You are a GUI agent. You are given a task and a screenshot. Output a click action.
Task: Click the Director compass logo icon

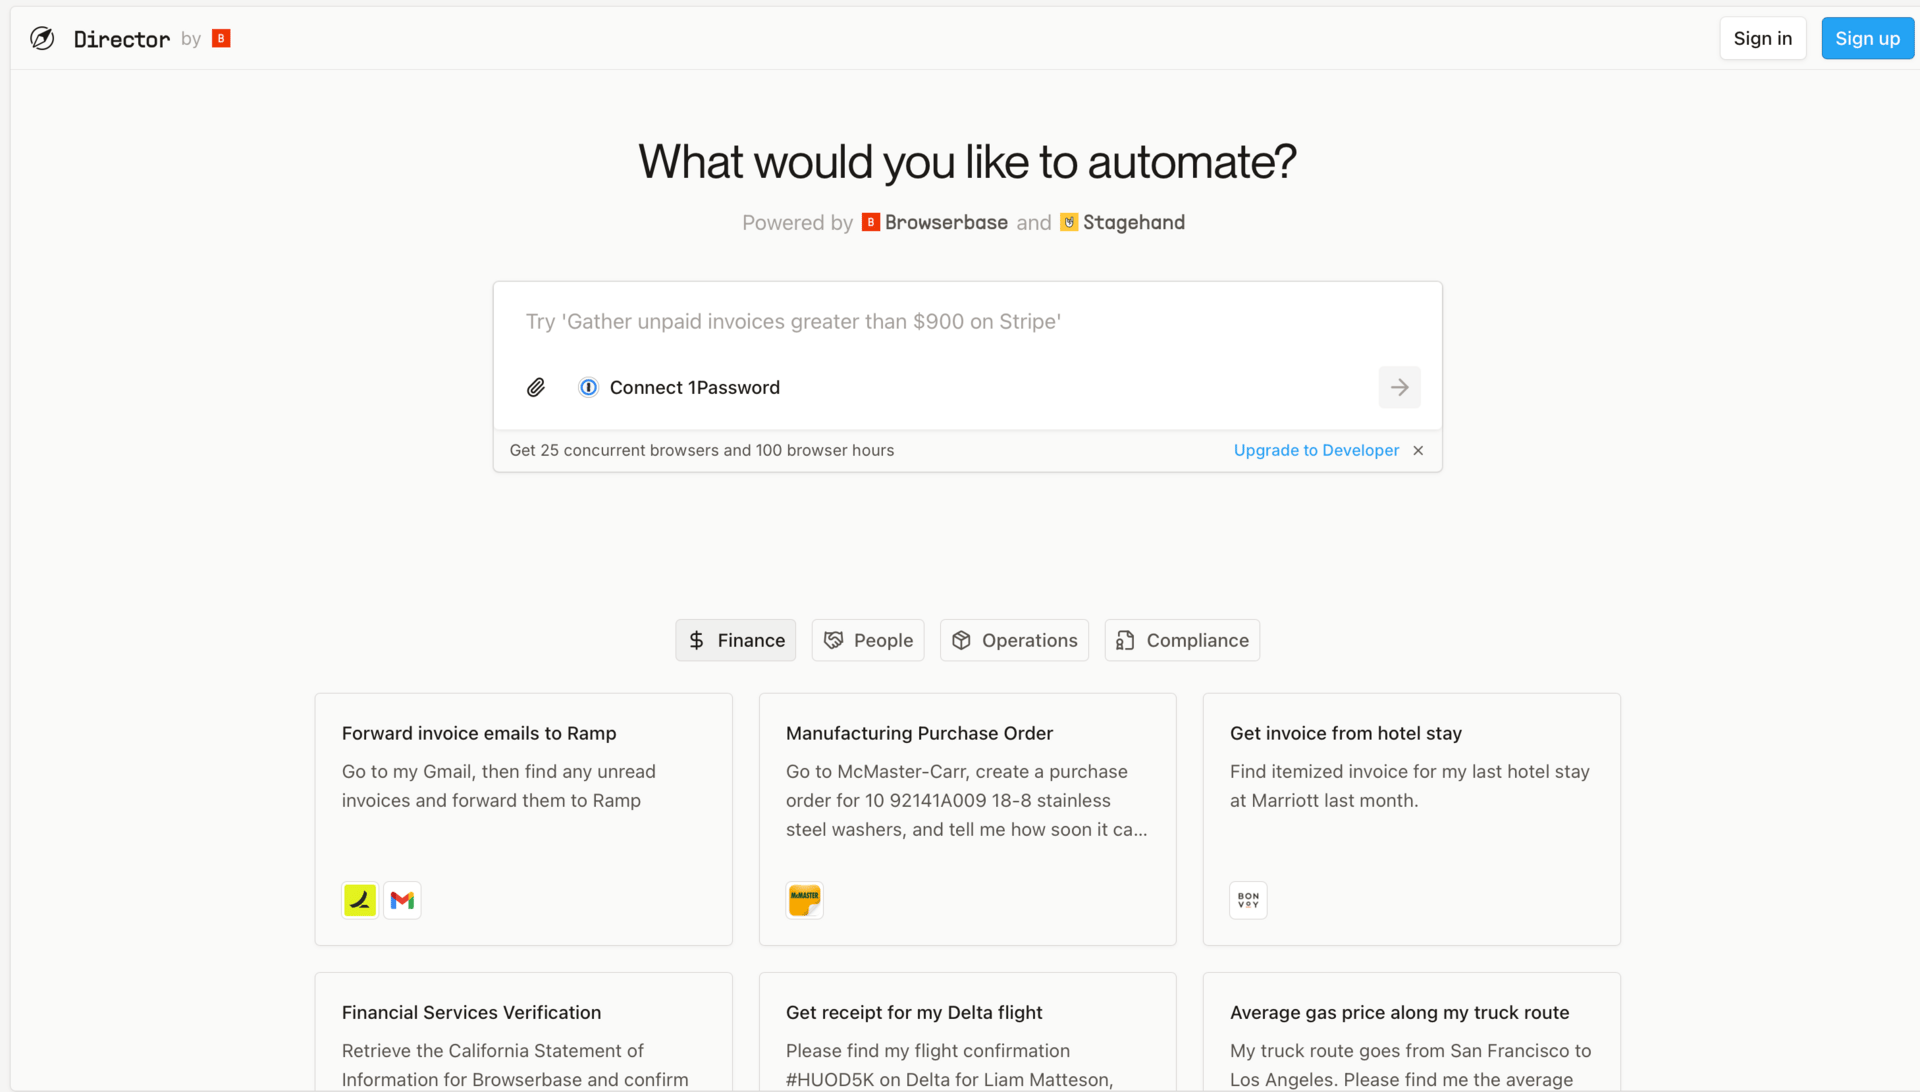pyautogui.click(x=42, y=39)
